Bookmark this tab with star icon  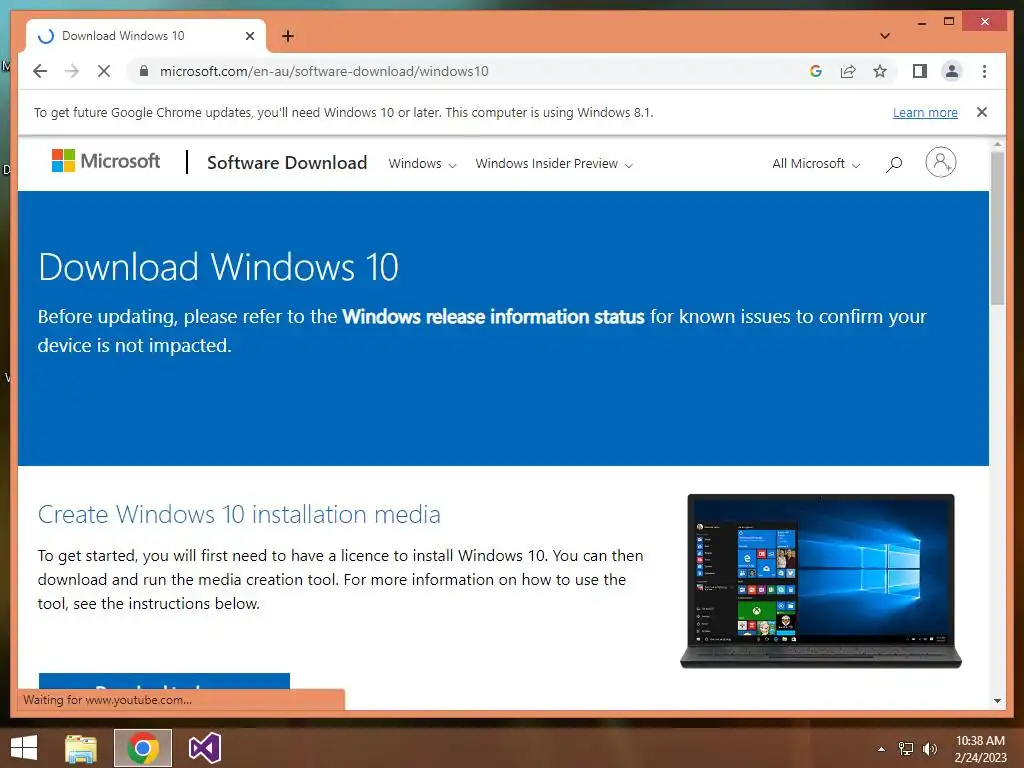point(880,71)
